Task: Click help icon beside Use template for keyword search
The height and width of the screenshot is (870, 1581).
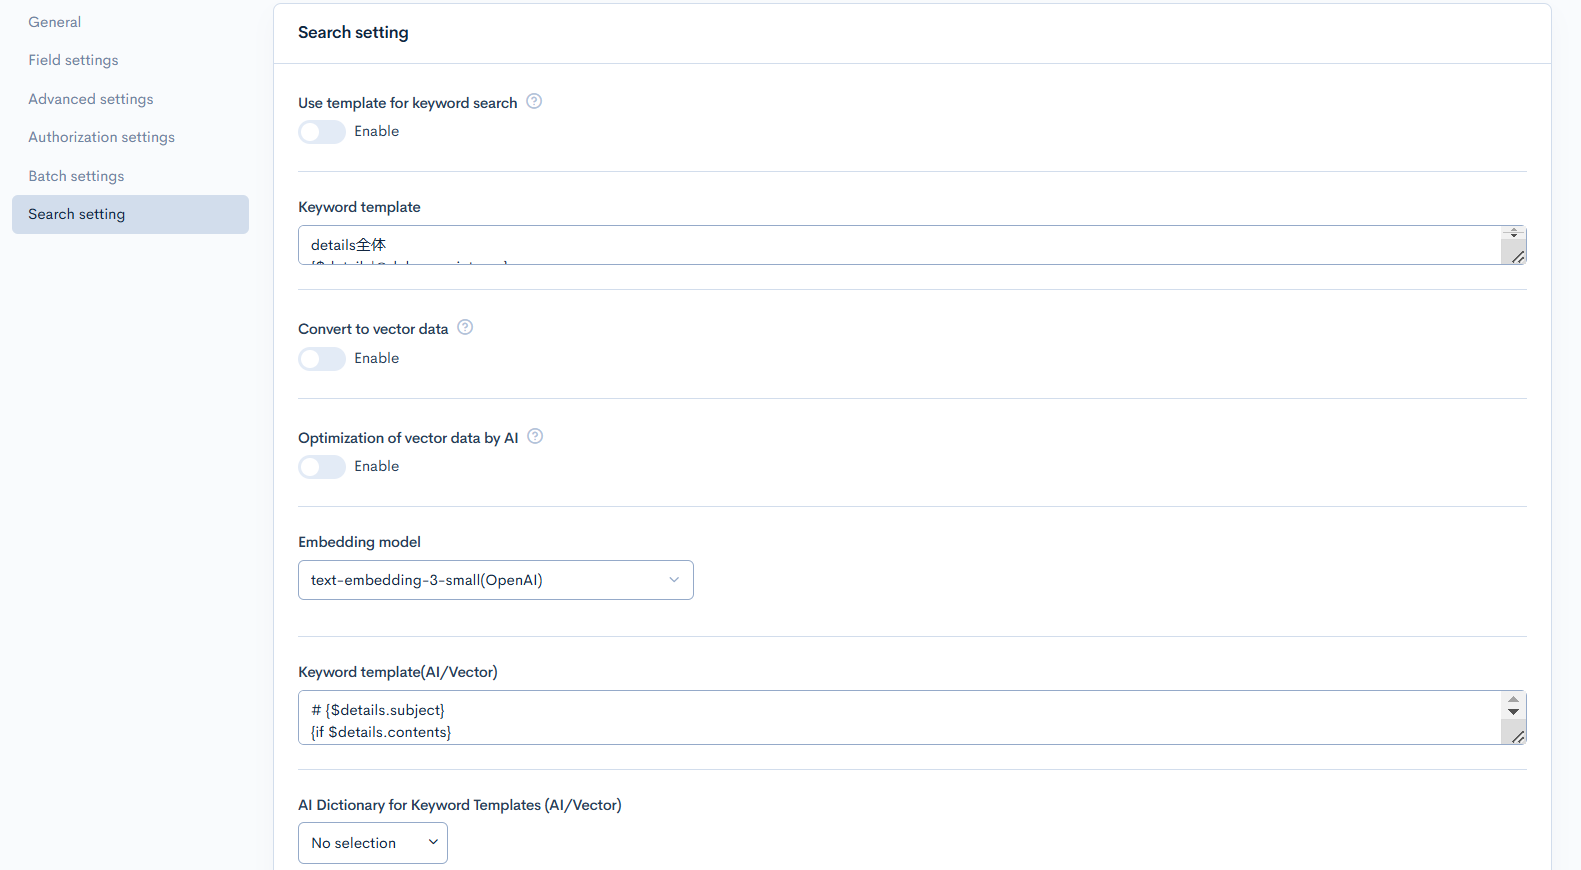Action: click(x=534, y=101)
